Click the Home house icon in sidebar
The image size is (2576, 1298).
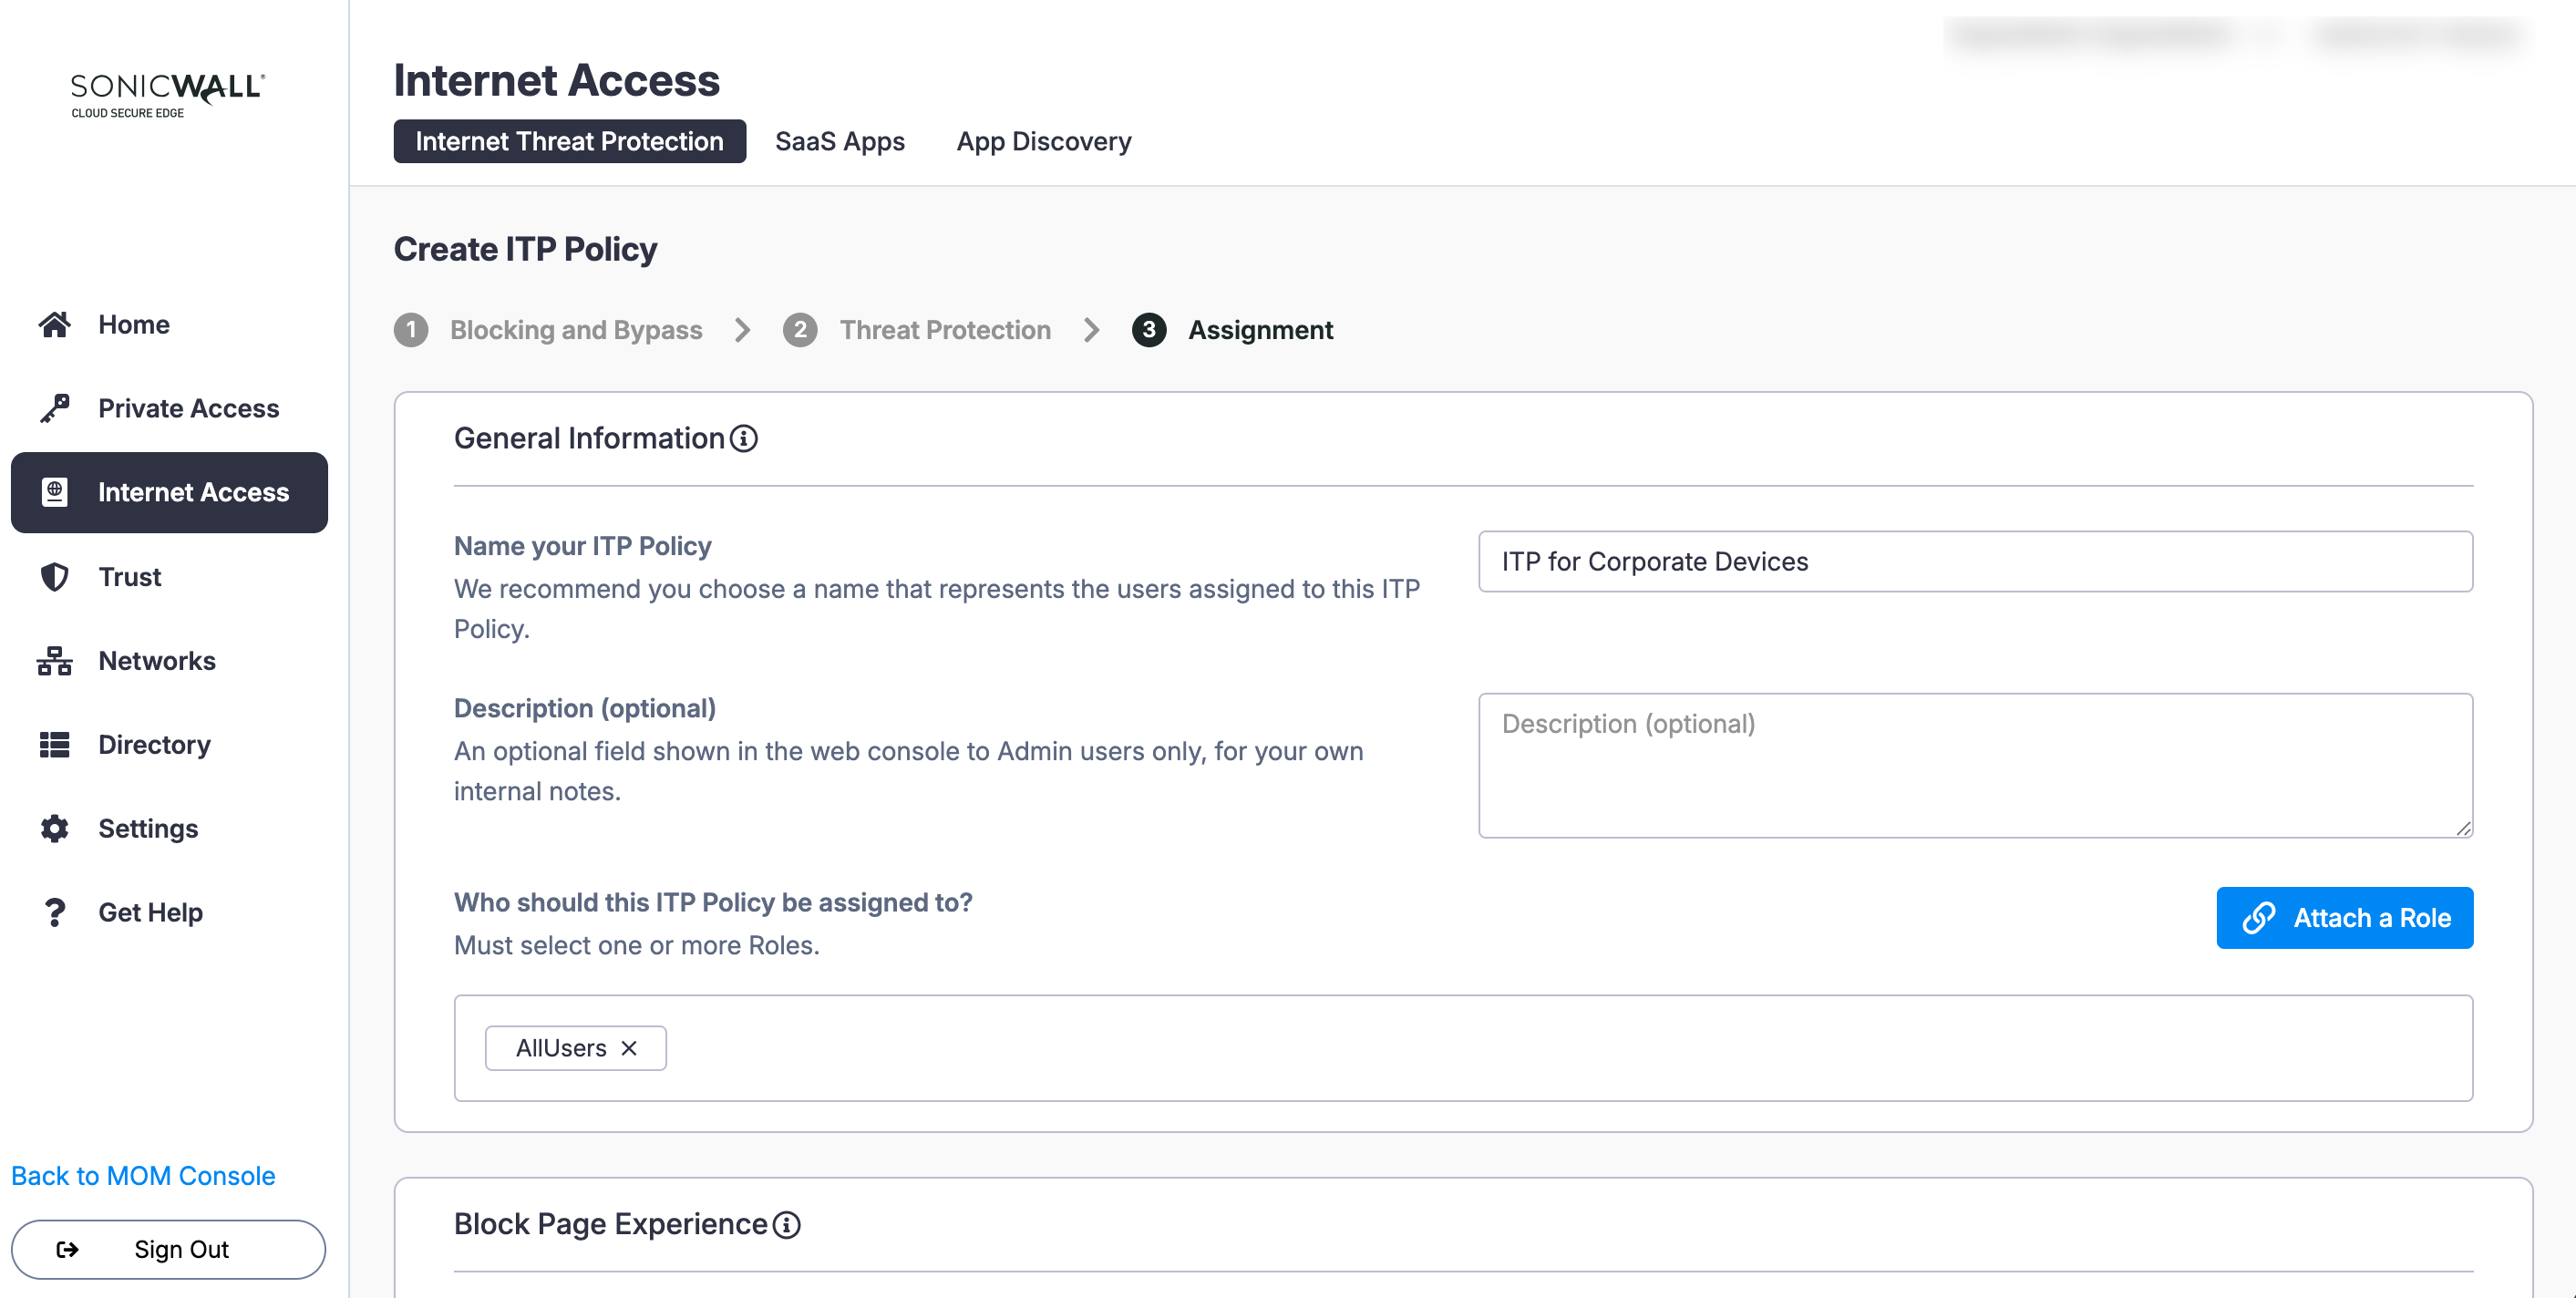(55, 324)
